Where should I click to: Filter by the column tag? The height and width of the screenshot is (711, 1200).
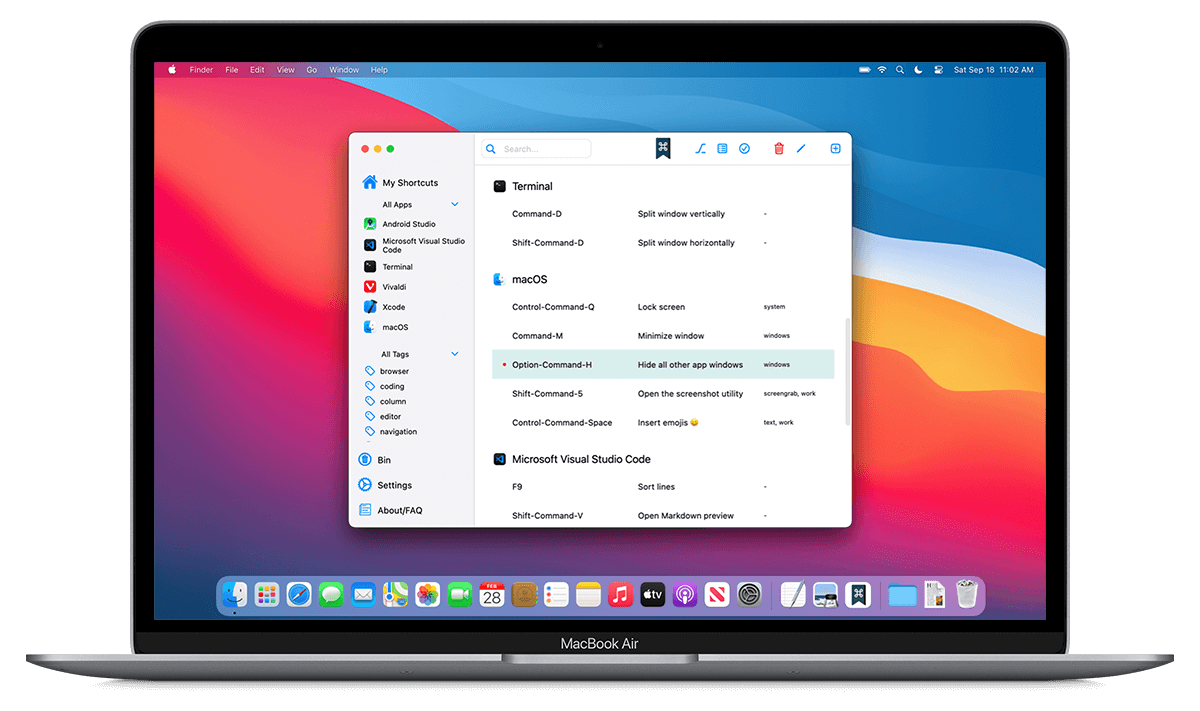pos(386,401)
